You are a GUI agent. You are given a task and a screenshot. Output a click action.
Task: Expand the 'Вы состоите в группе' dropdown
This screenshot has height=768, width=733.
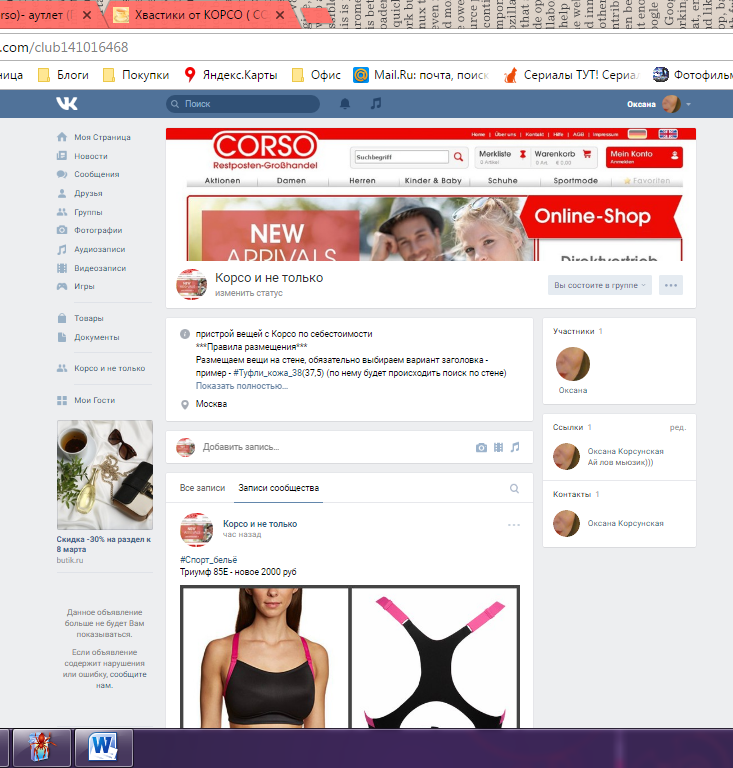[x=600, y=285]
